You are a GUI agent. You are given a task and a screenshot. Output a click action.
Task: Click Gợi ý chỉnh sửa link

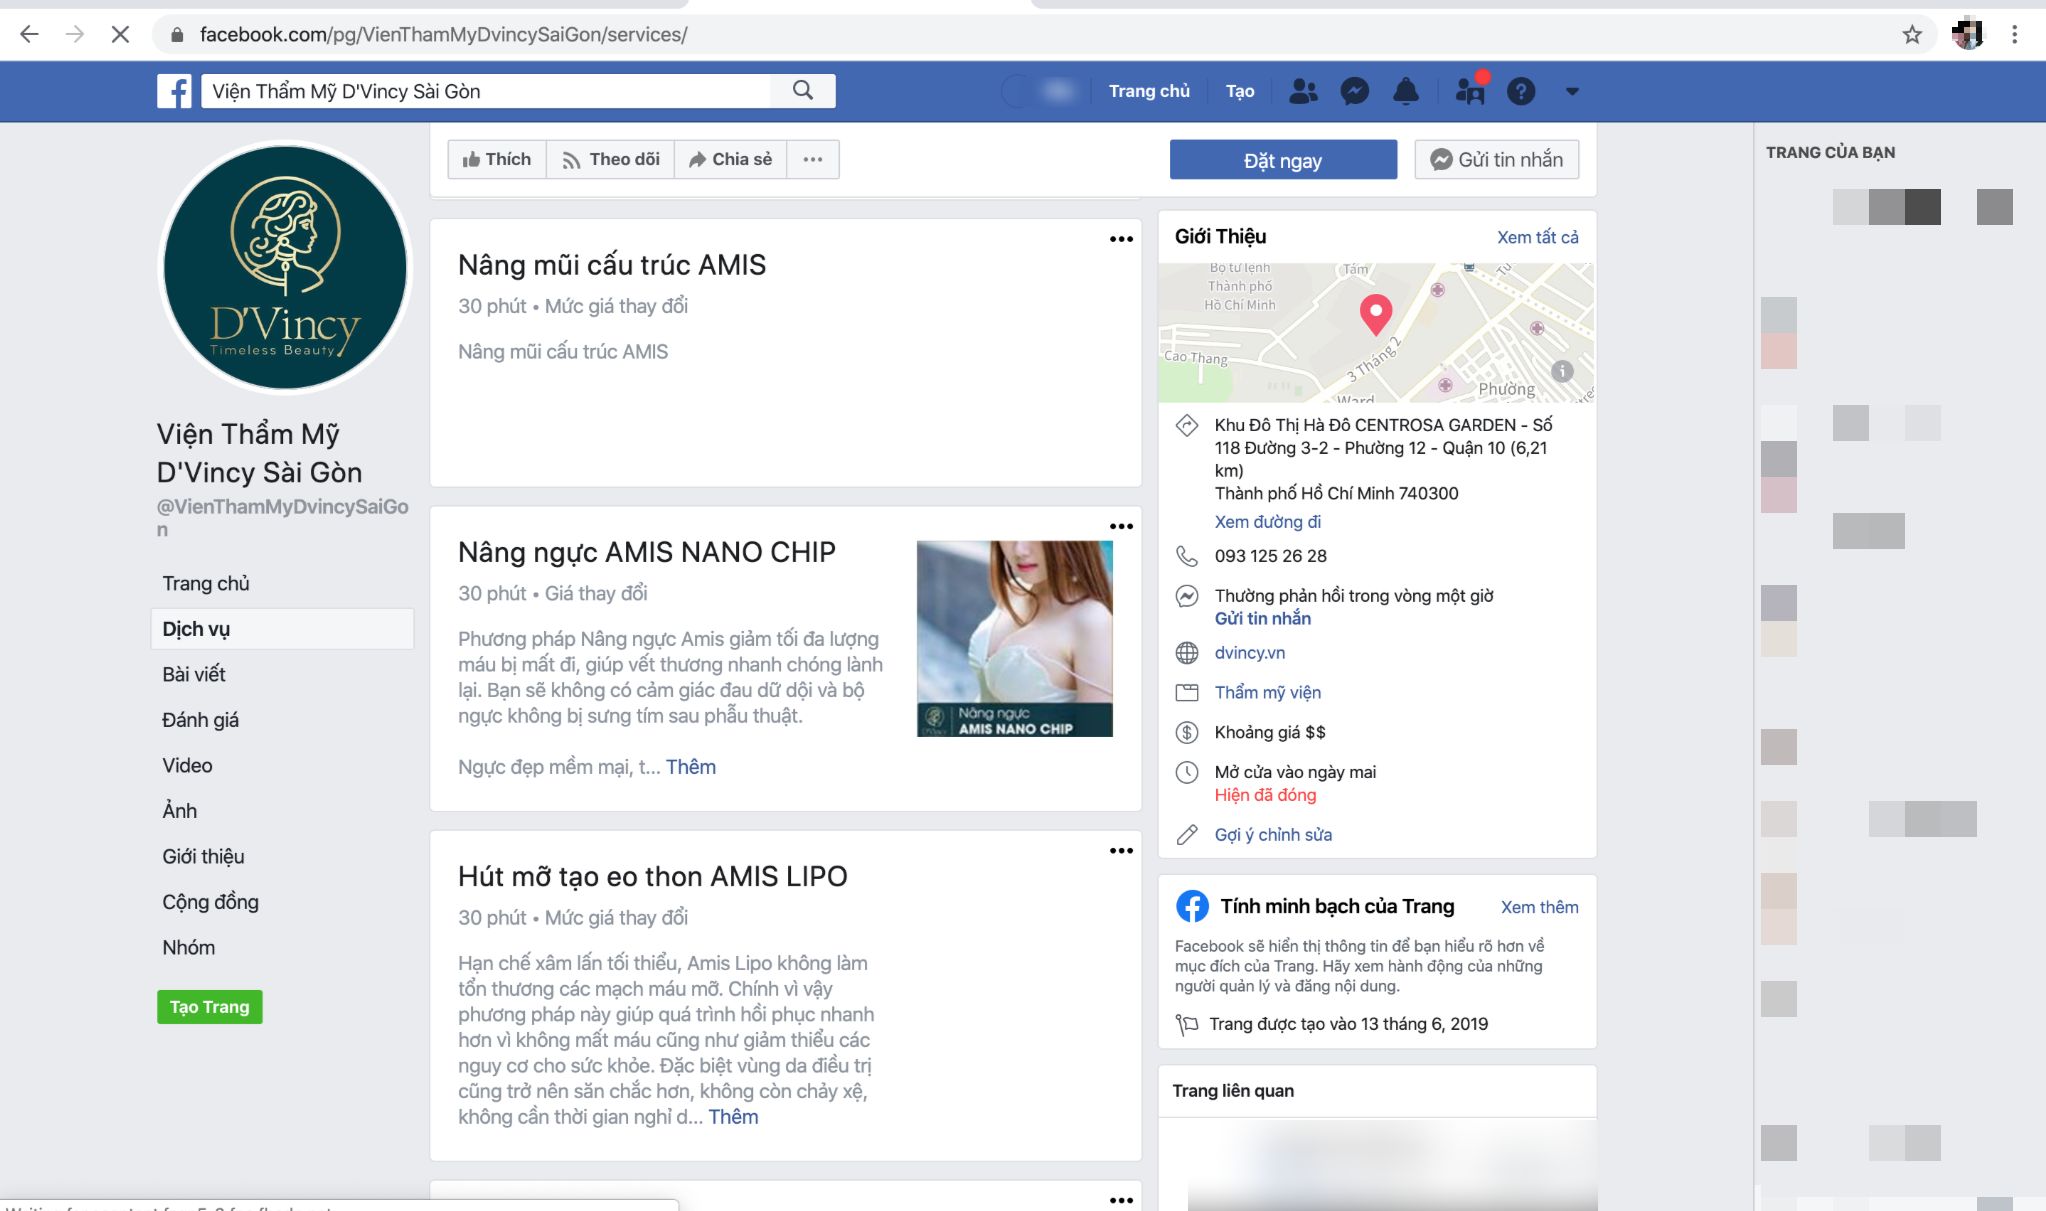click(1272, 835)
